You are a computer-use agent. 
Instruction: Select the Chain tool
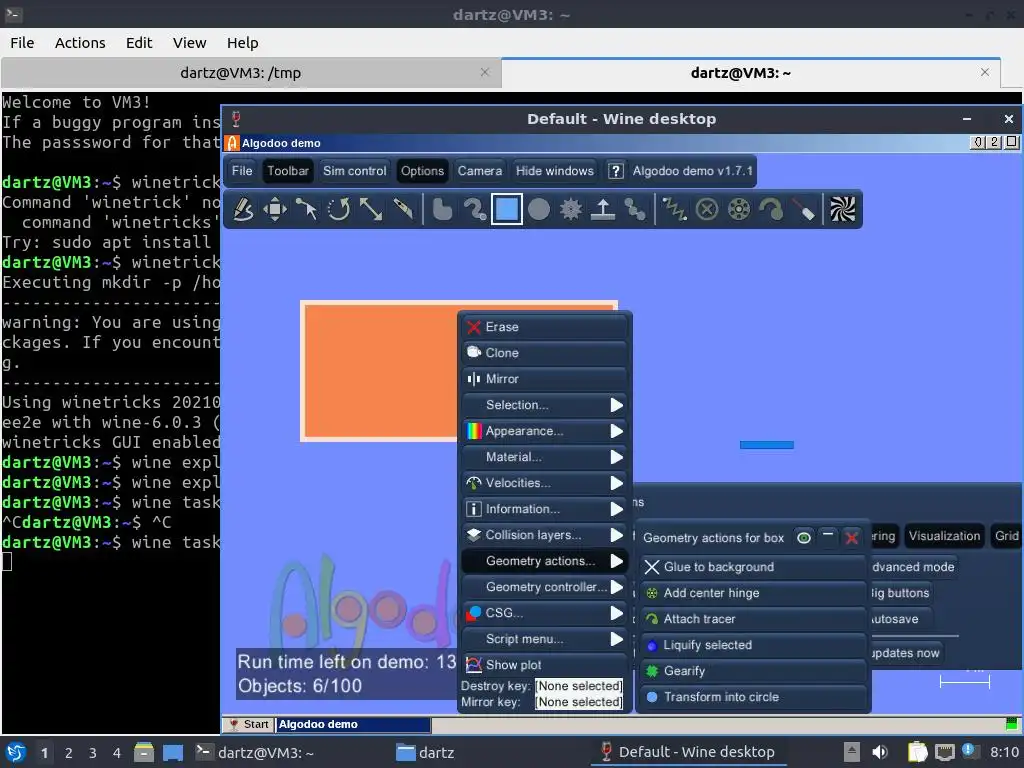click(635, 210)
